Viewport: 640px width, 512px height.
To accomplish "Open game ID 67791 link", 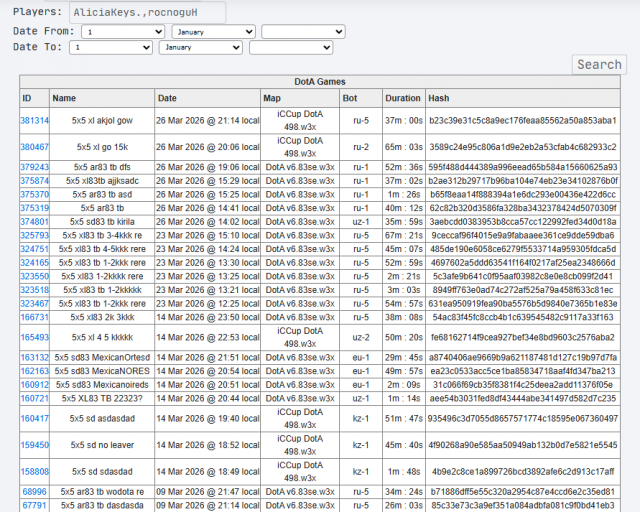I will (x=35, y=505).
